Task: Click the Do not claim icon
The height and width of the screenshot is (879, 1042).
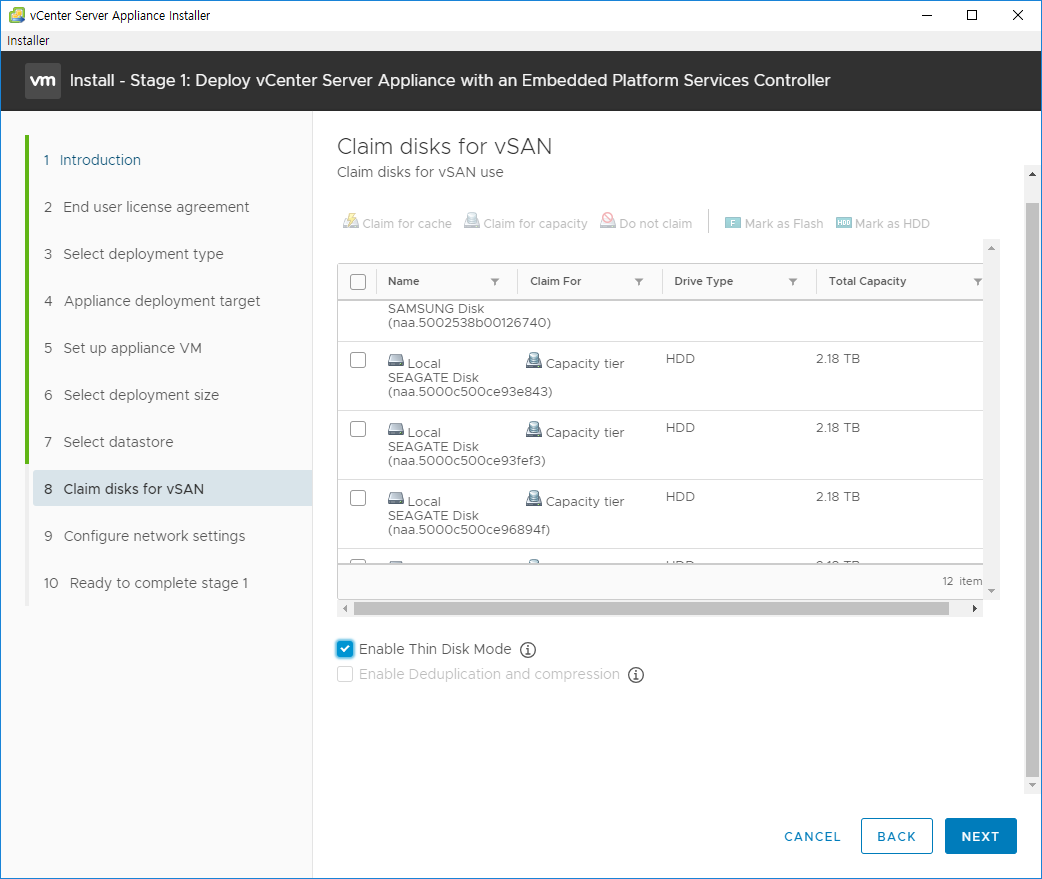Action: pyautogui.click(x=607, y=221)
